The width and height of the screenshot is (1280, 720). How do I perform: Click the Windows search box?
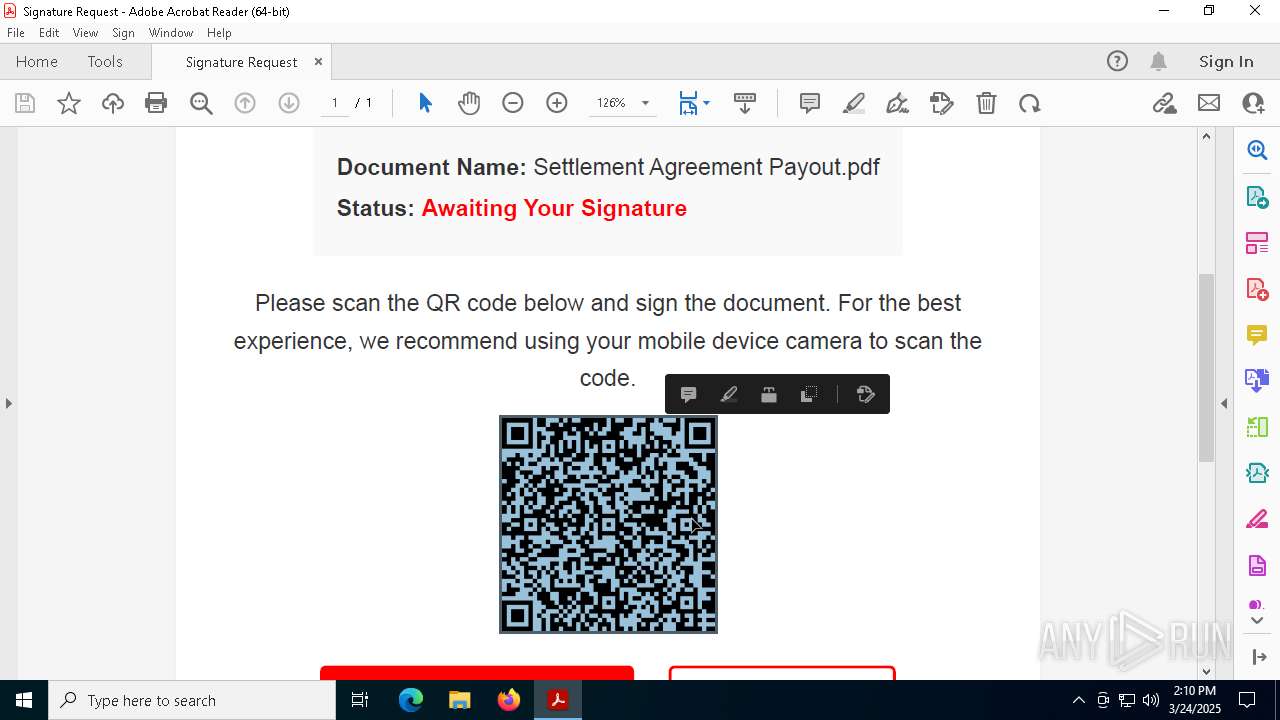coord(192,700)
